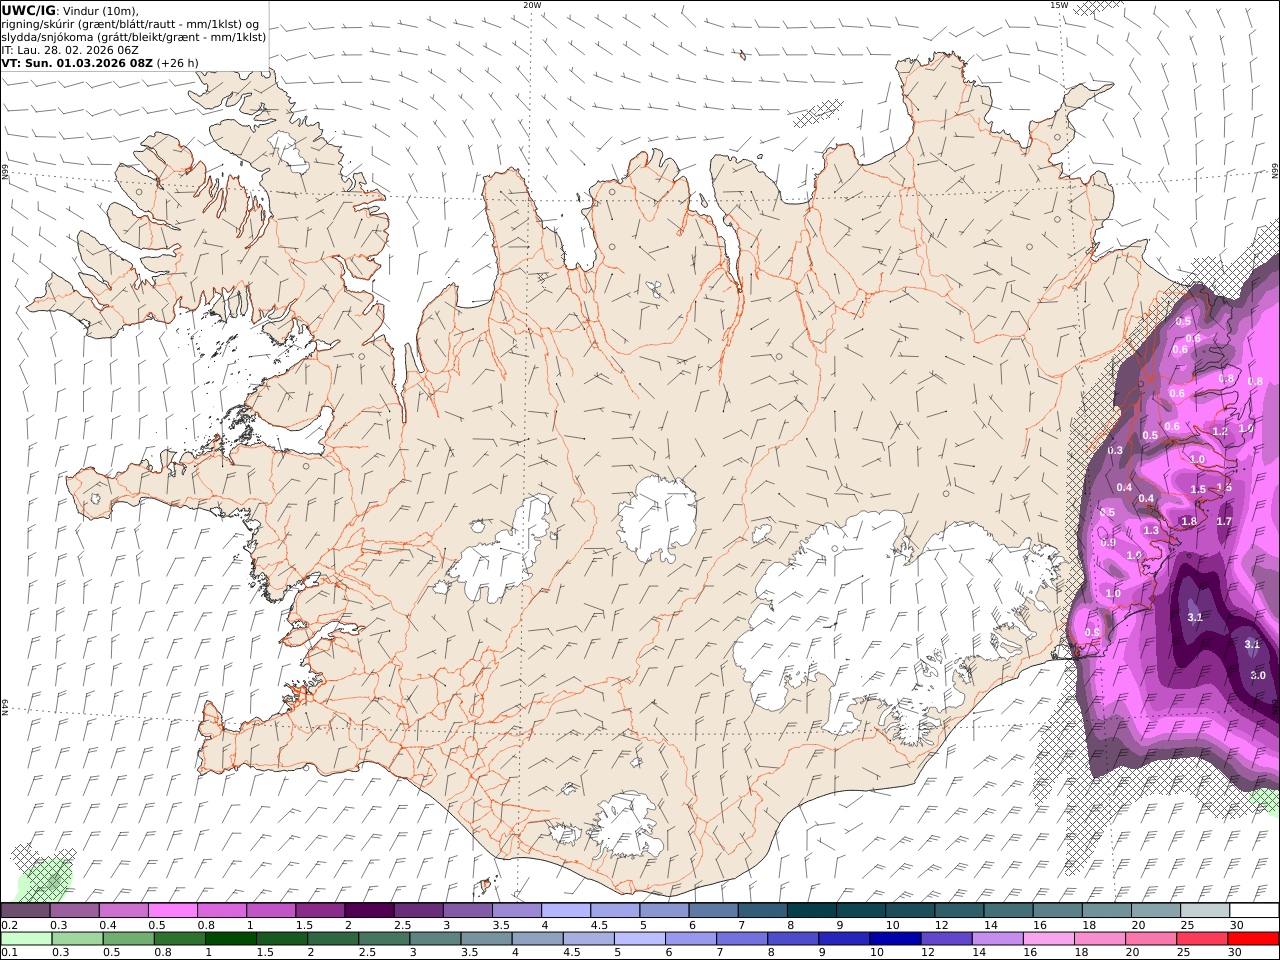This screenshot has width=1280, height=960.
Task: Click the 'VT: Sun. 01.03.2026 08Z' line
Action: coord(78,63)
